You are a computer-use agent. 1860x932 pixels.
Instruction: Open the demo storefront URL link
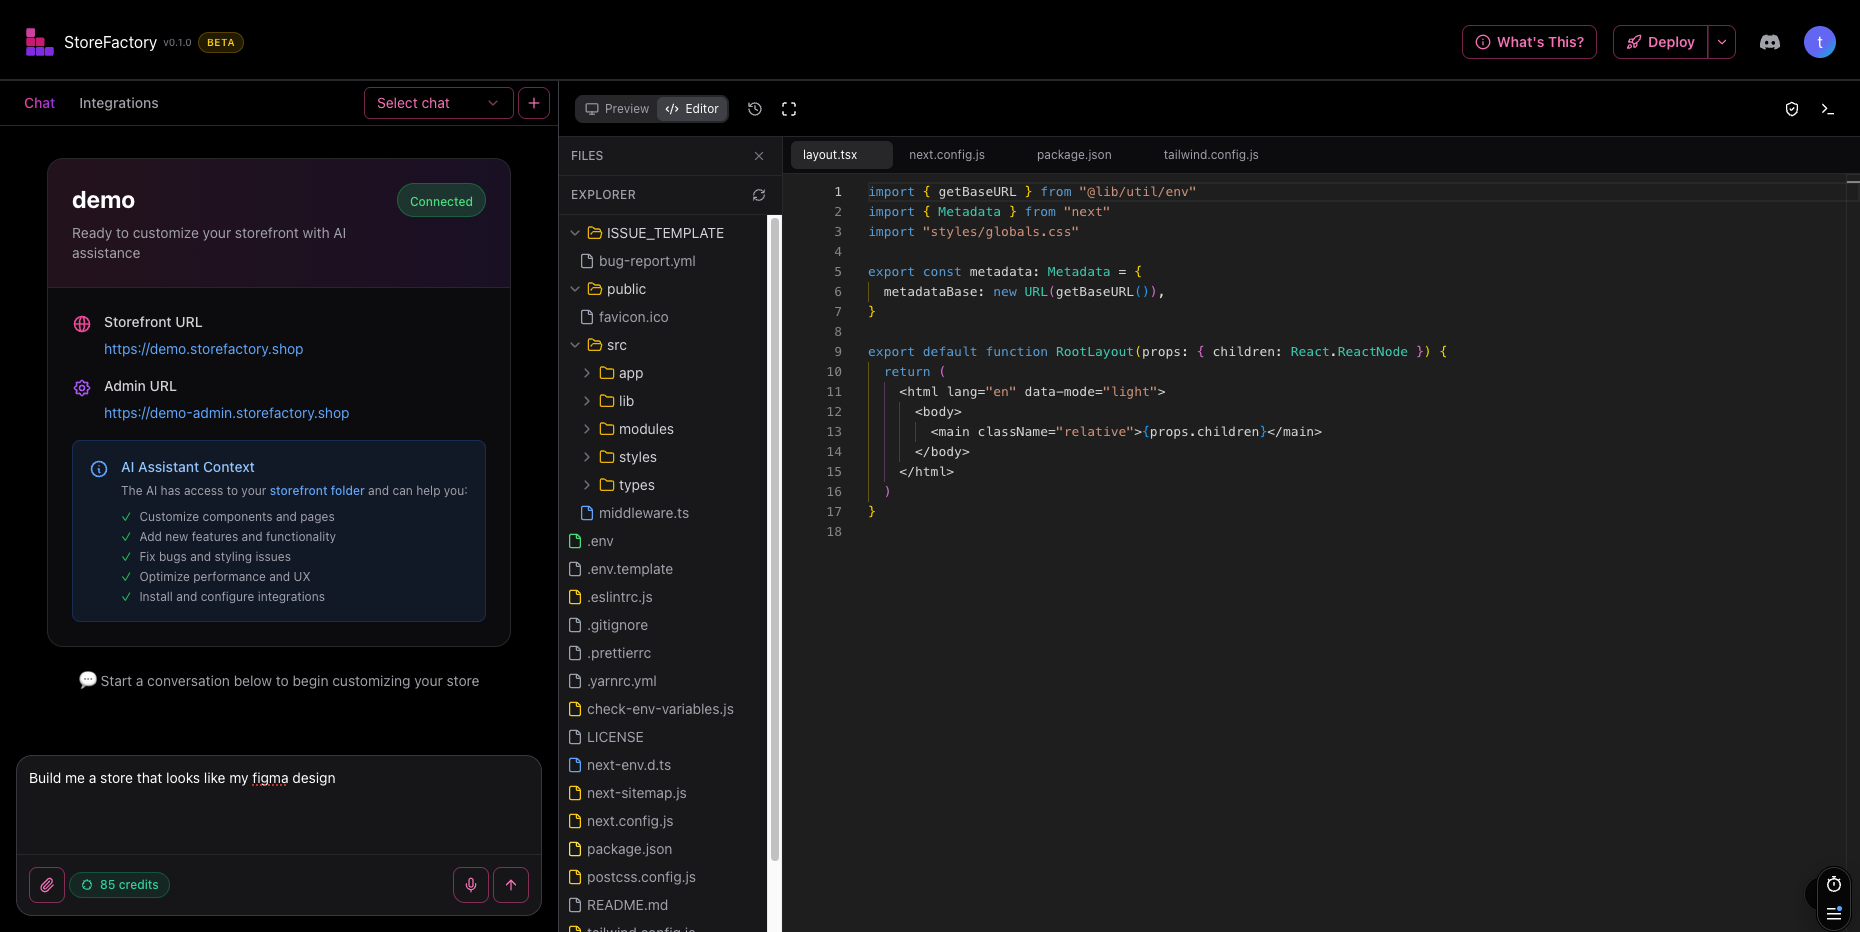pos(203,349)
